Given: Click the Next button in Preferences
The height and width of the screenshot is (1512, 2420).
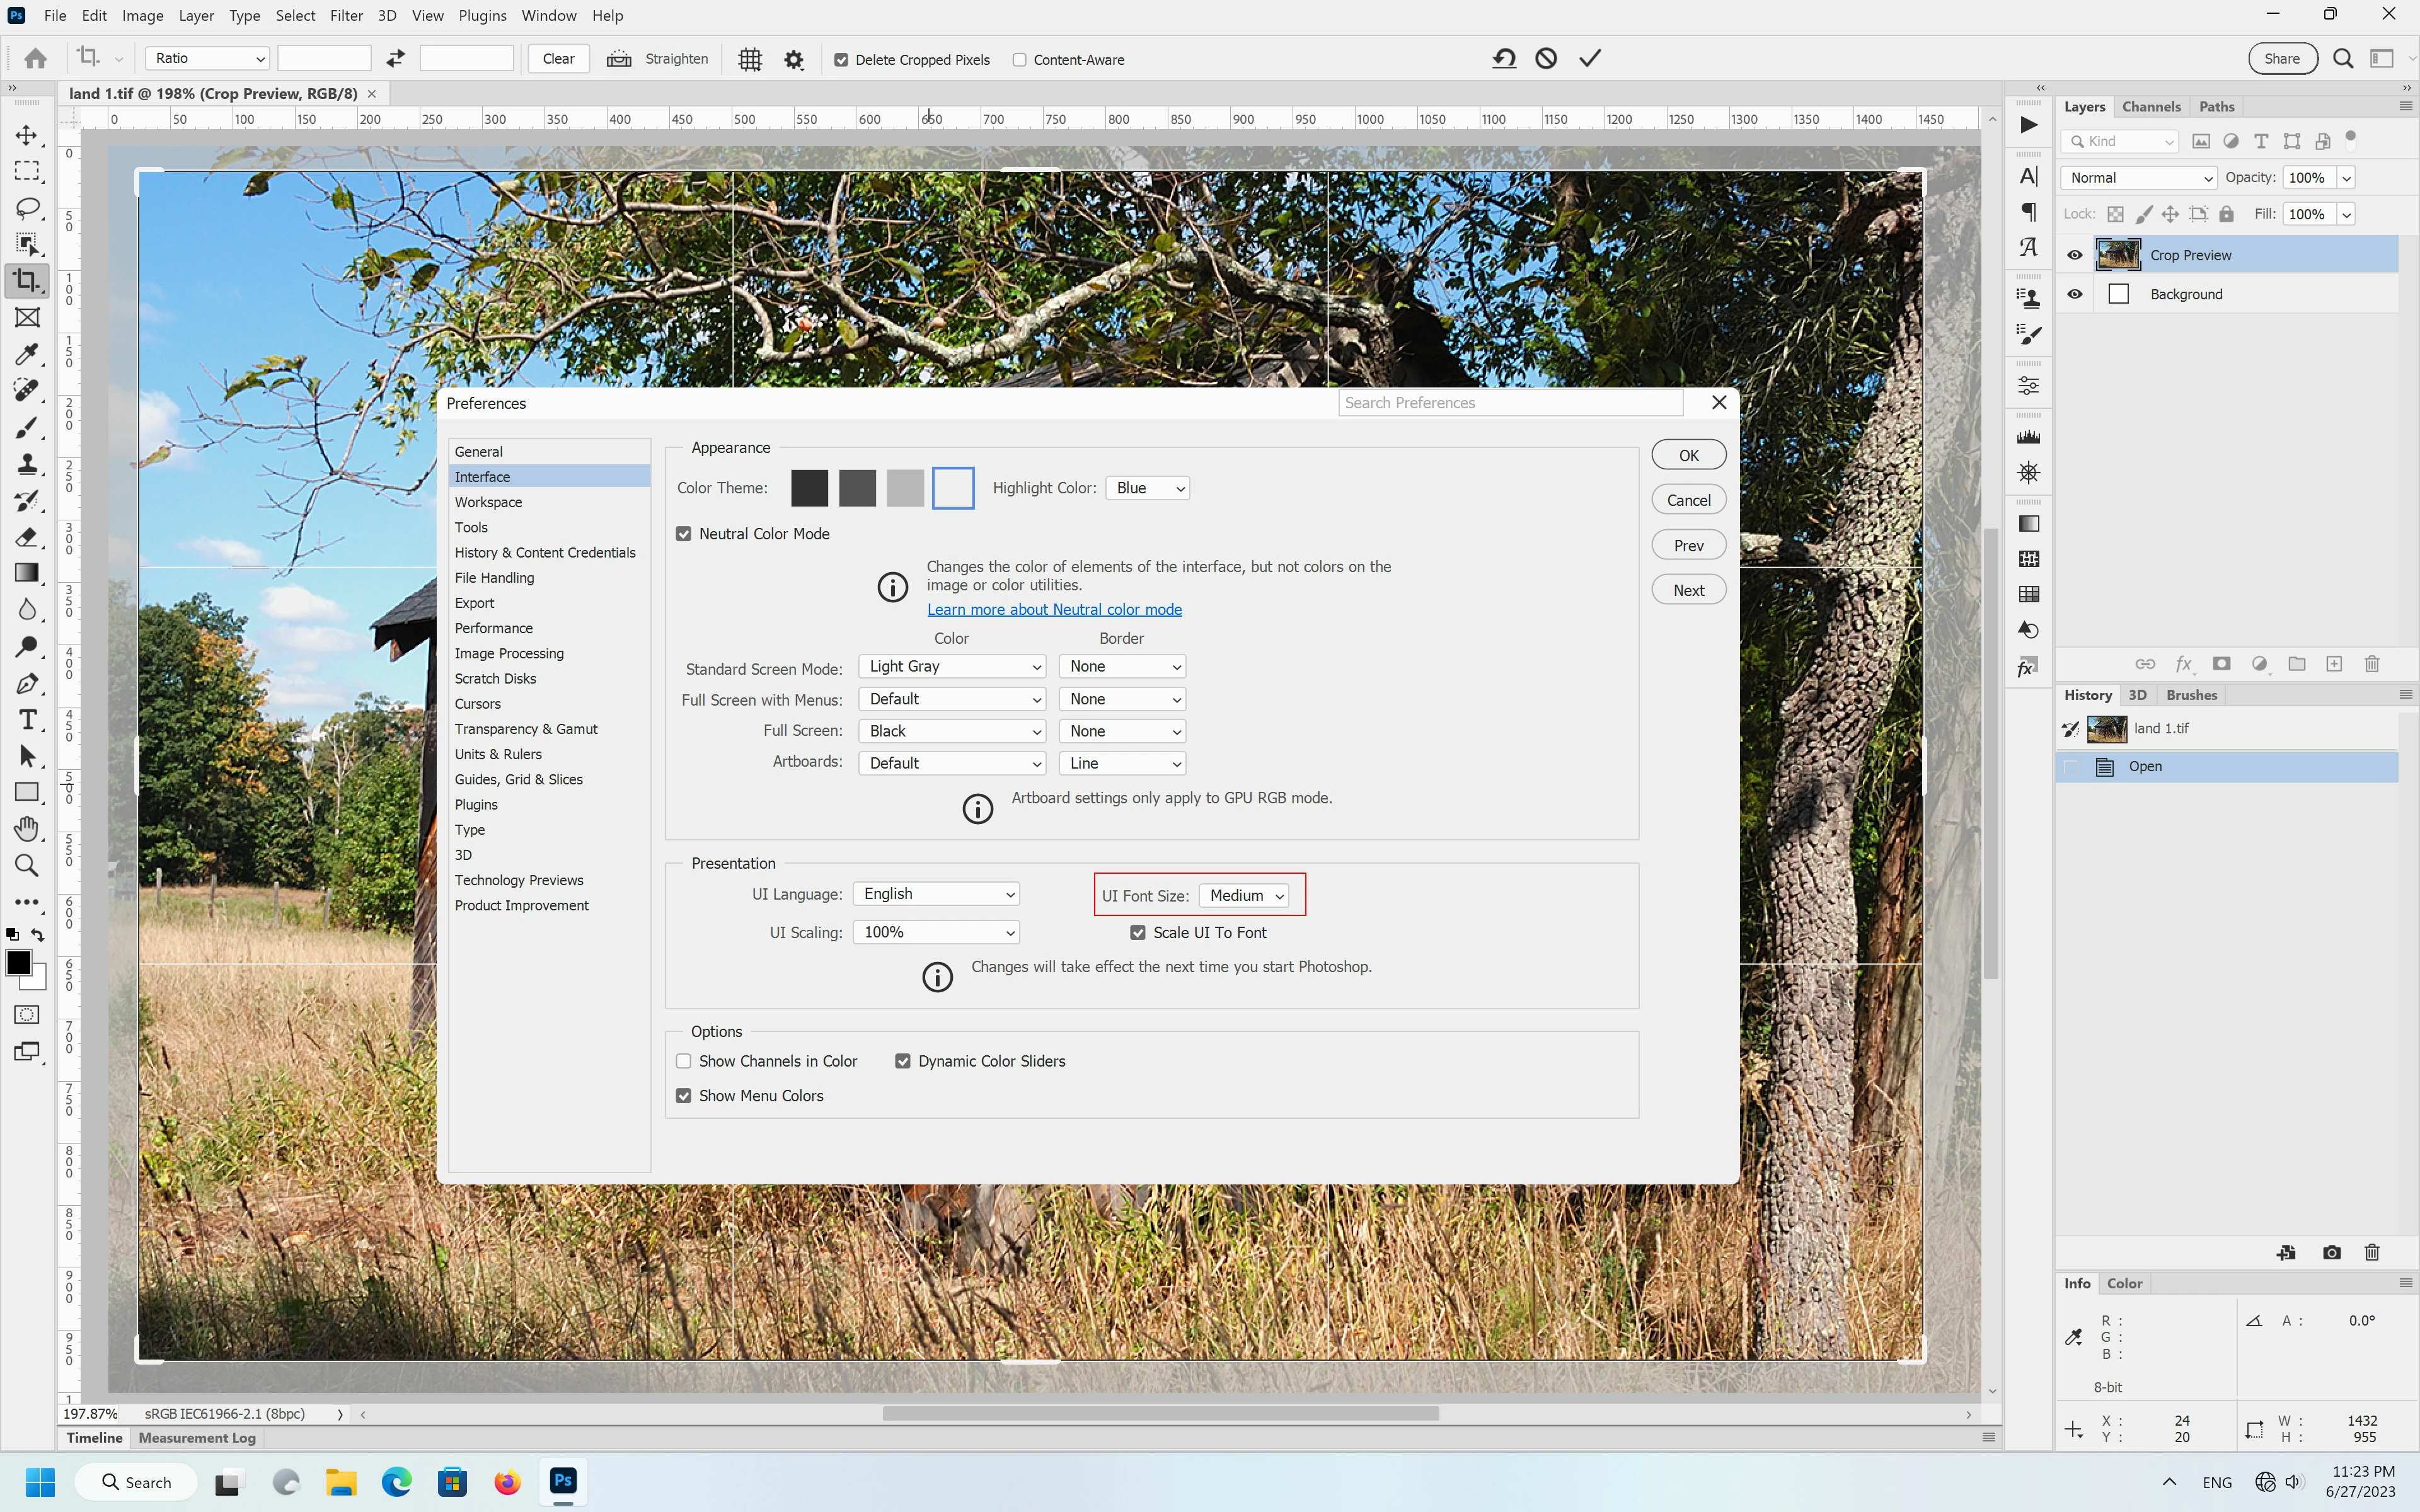Looking at the screenshot, I should pos(1688,590).
